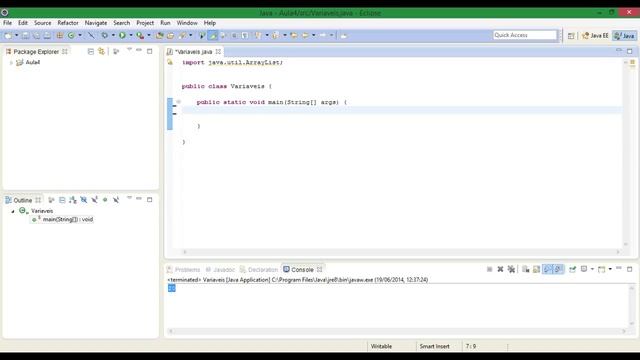Close the Variaveis.java editor tab
This screenshot has height=360, width=640.
(218, 51)
